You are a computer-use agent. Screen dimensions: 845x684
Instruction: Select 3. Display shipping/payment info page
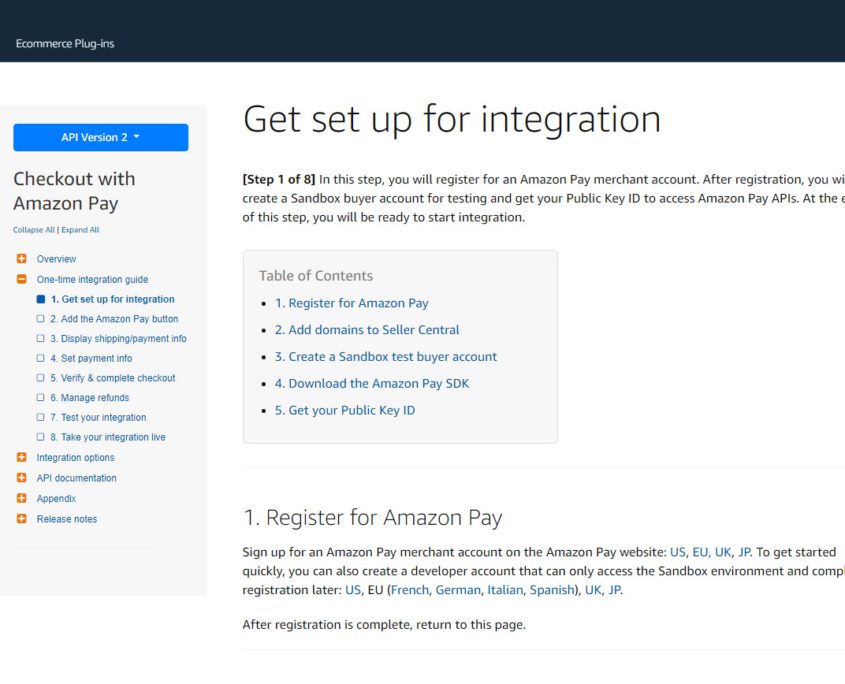(118, 339)
